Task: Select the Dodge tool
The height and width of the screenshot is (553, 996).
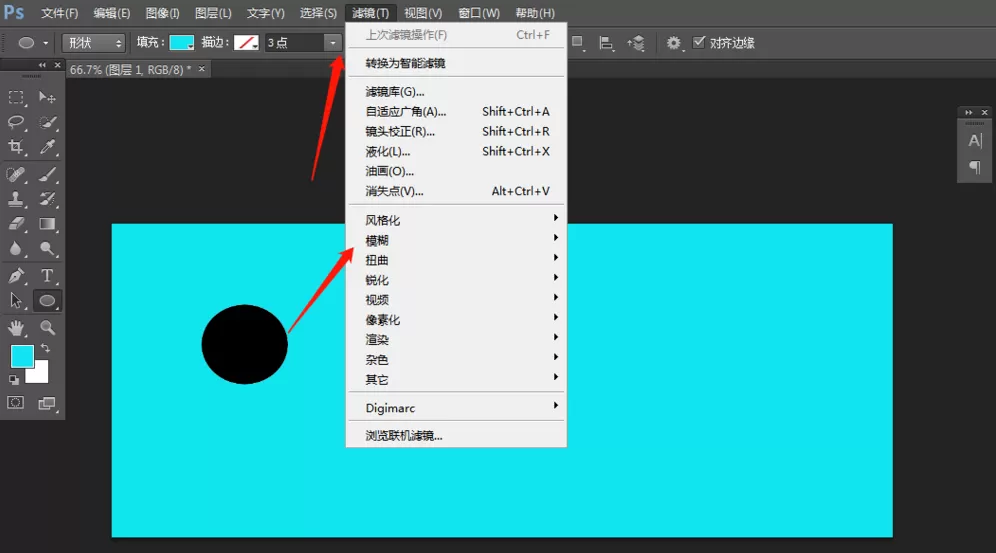Action: pos(47,248)
